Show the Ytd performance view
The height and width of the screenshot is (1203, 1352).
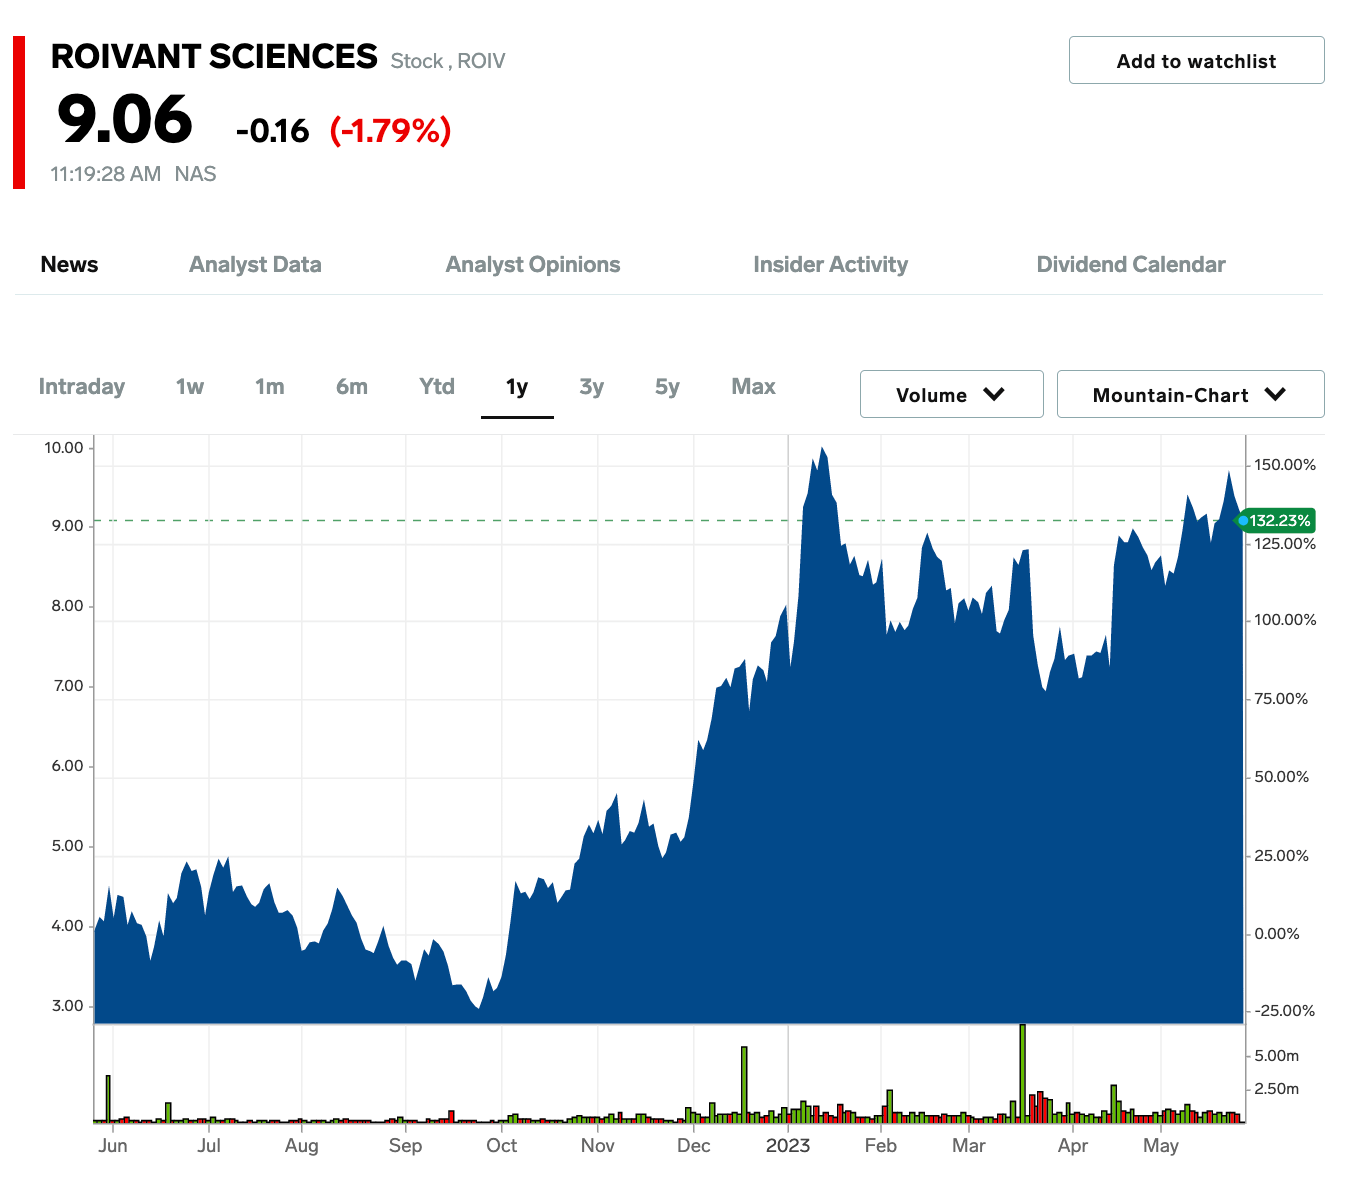435,387
